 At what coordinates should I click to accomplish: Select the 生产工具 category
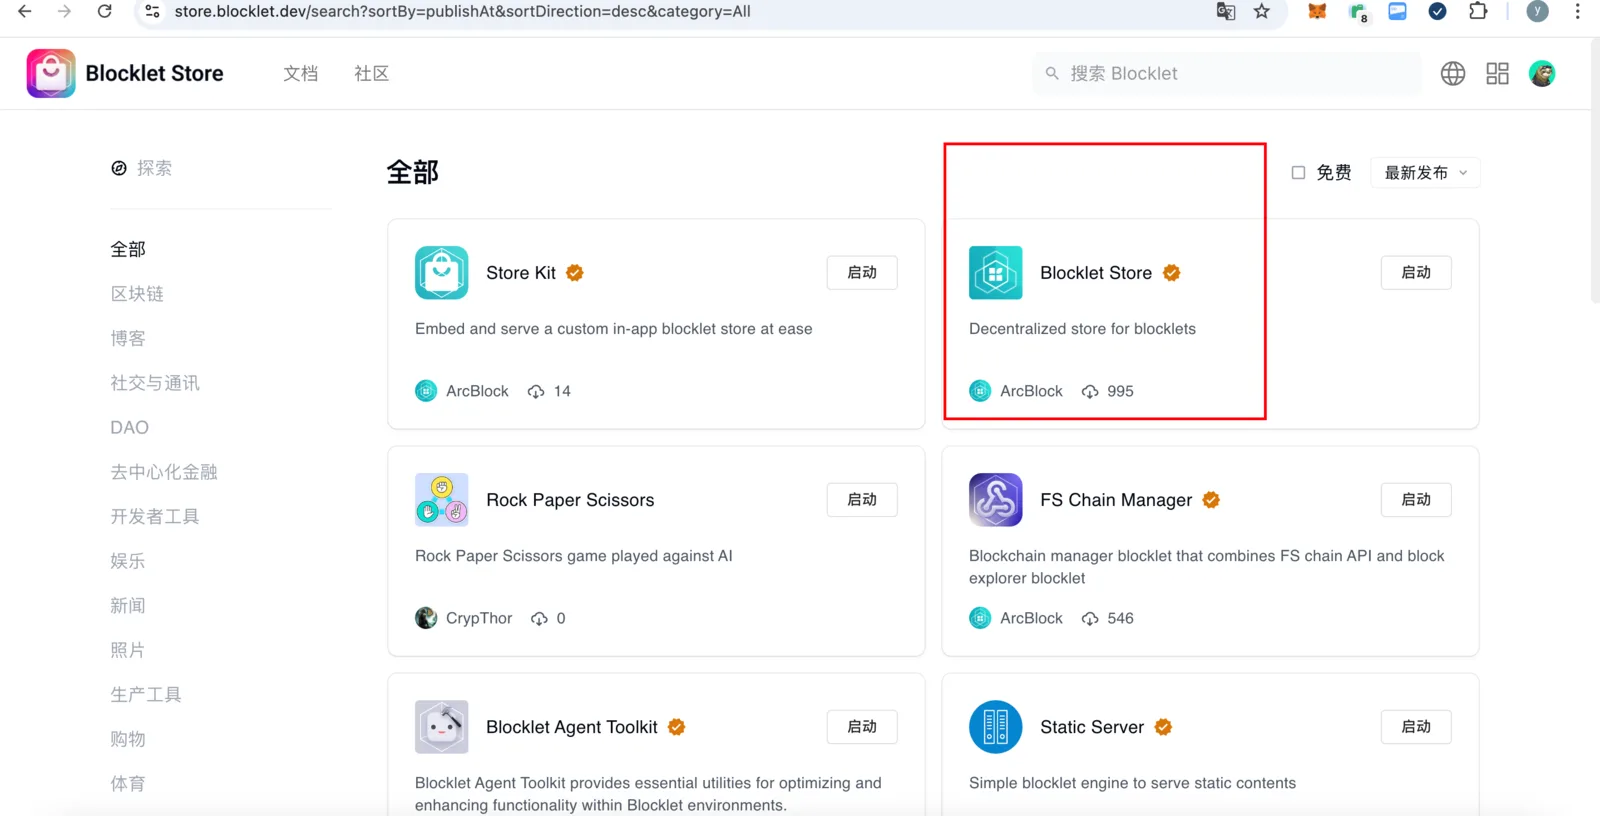[146, 694]
